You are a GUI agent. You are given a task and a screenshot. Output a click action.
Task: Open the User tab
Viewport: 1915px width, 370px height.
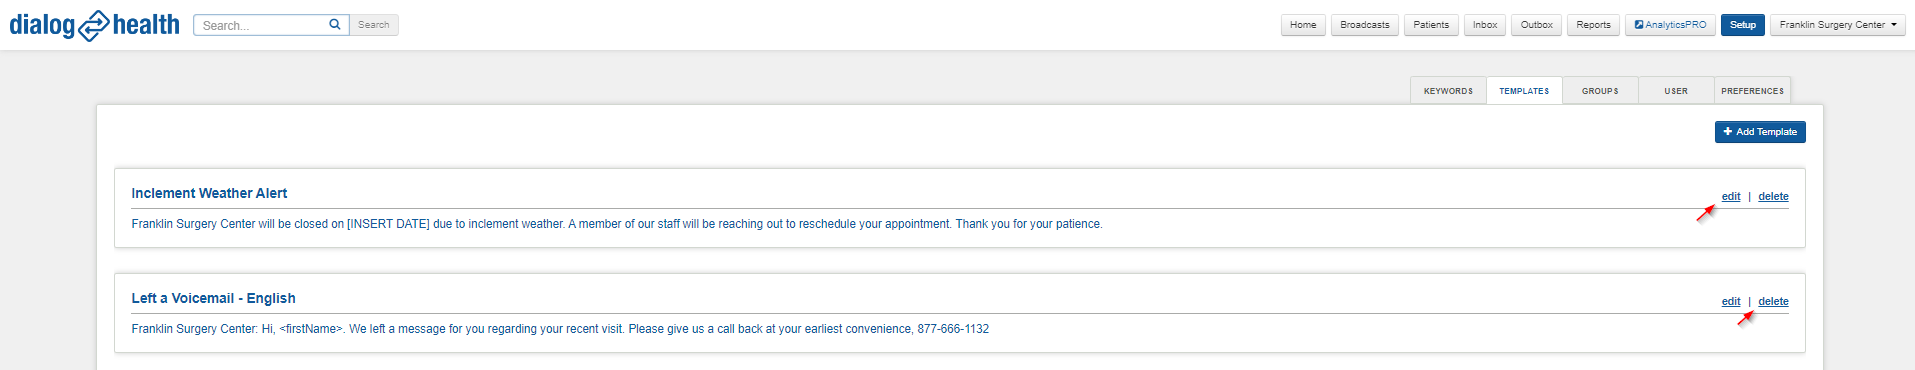pos(1676,91)
